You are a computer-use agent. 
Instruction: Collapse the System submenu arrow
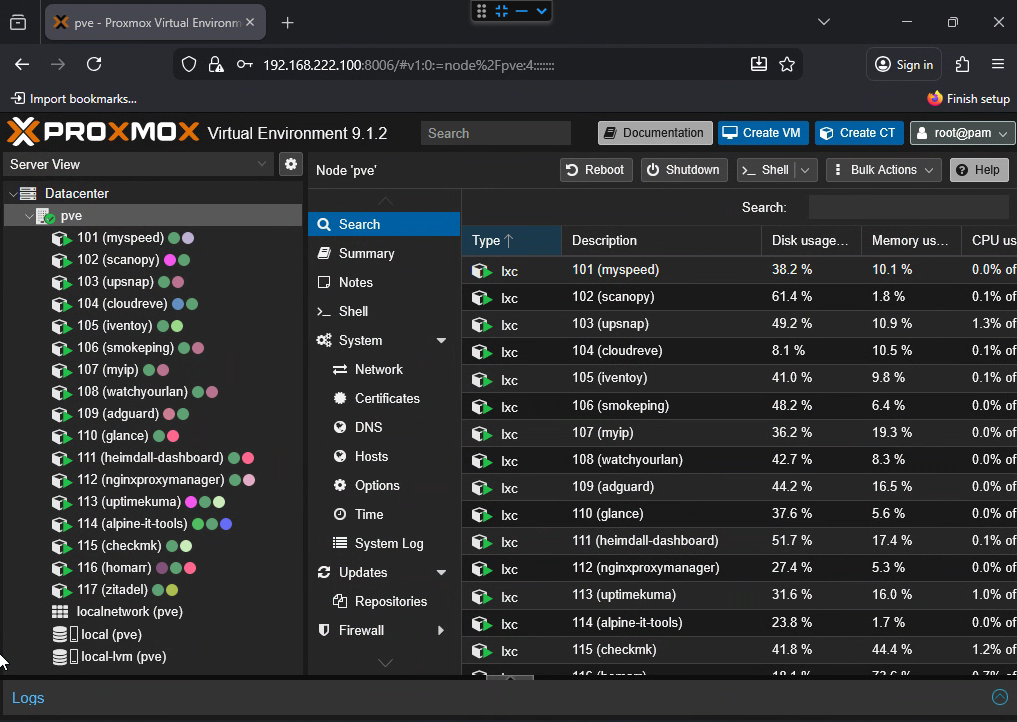click(x=441, y=341)
